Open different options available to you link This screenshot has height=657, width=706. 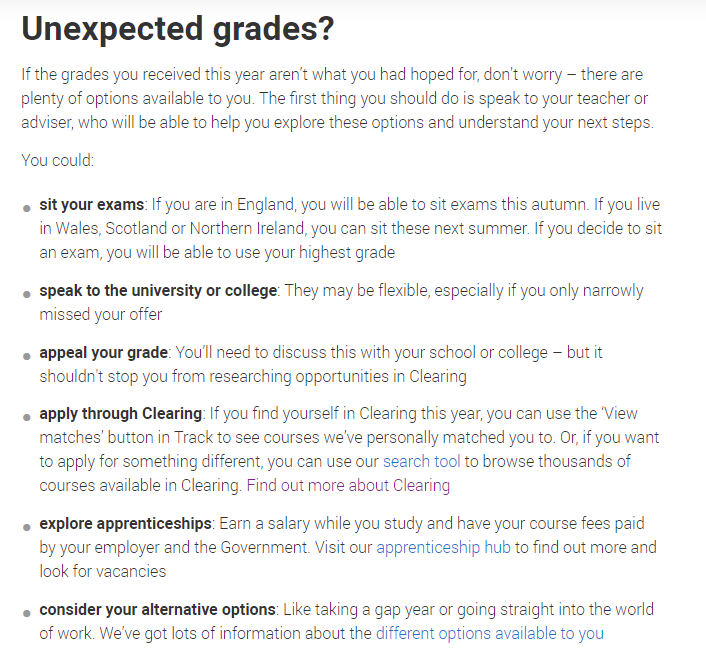click(489, 634)
